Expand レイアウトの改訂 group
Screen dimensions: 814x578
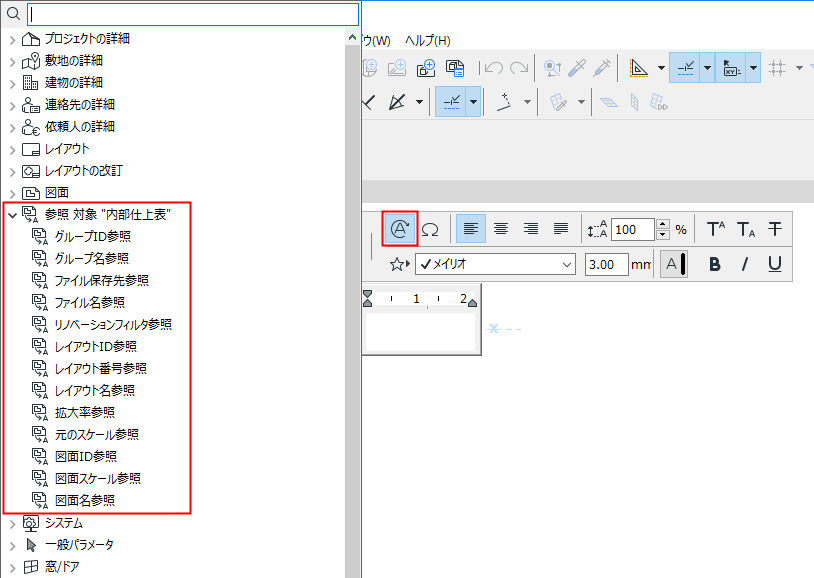coord(13,172)
